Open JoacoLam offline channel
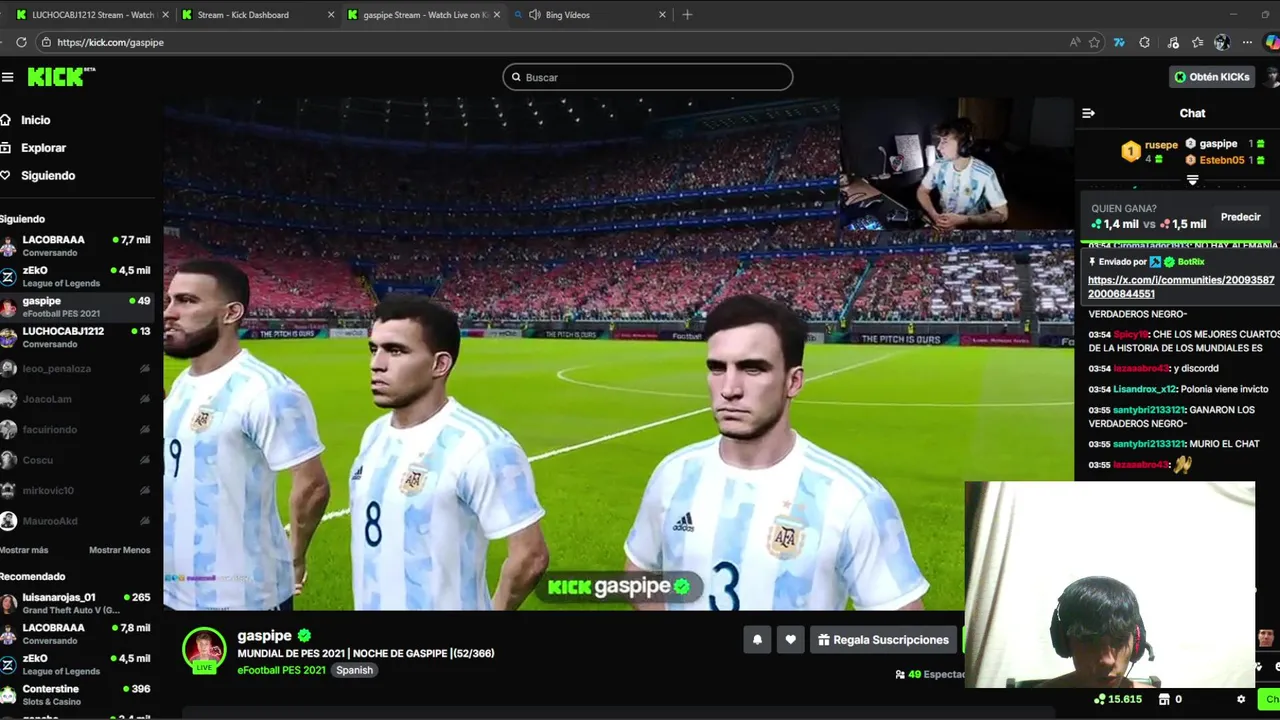 pos(77,399)
